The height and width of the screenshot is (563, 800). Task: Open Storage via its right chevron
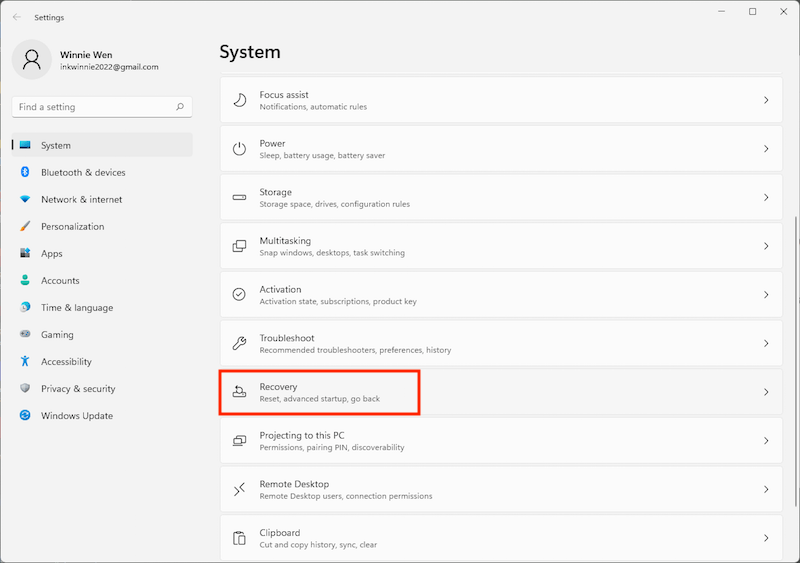pyautogui.click(x=766, y=197)
